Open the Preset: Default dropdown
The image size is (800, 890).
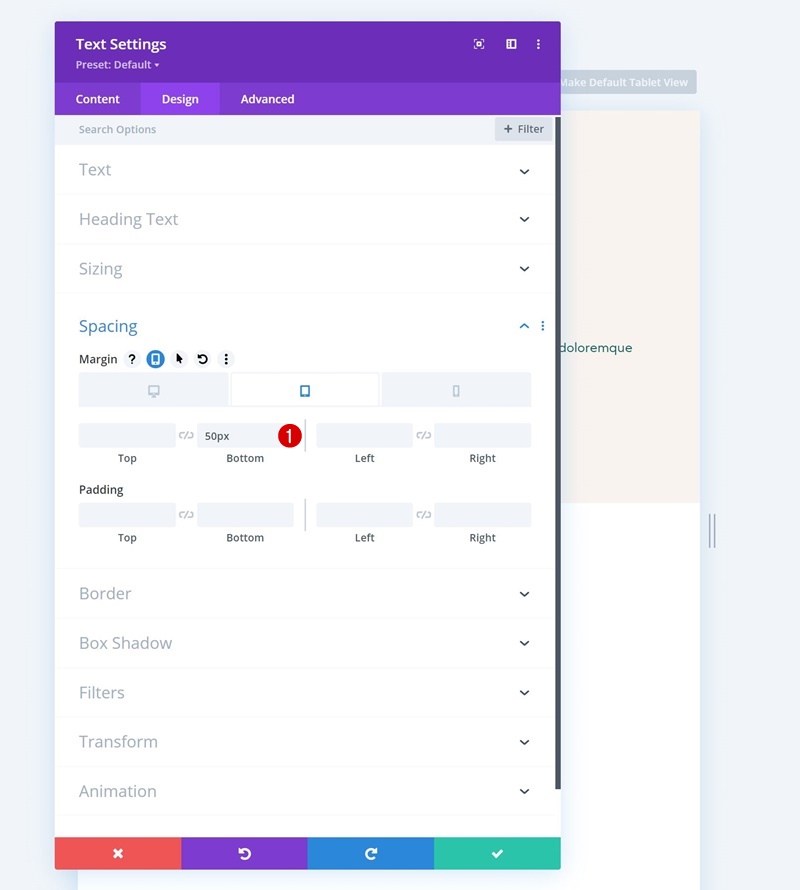[x=118, y=65]
